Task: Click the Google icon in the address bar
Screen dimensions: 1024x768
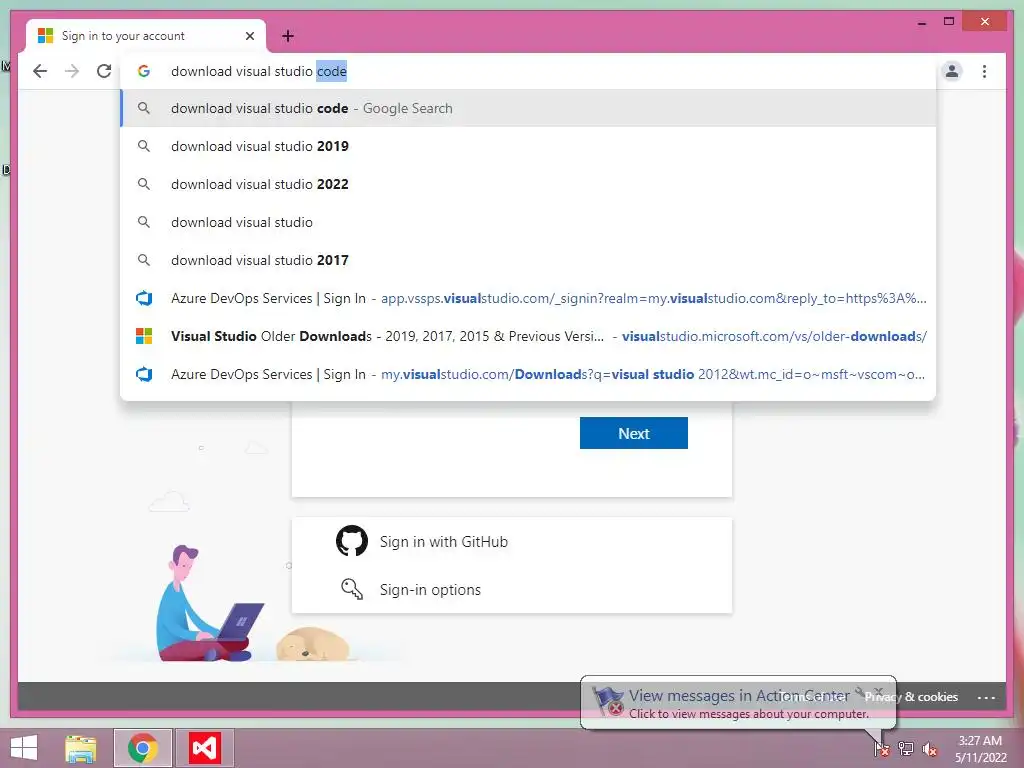Action: click(x=144, y=71)
